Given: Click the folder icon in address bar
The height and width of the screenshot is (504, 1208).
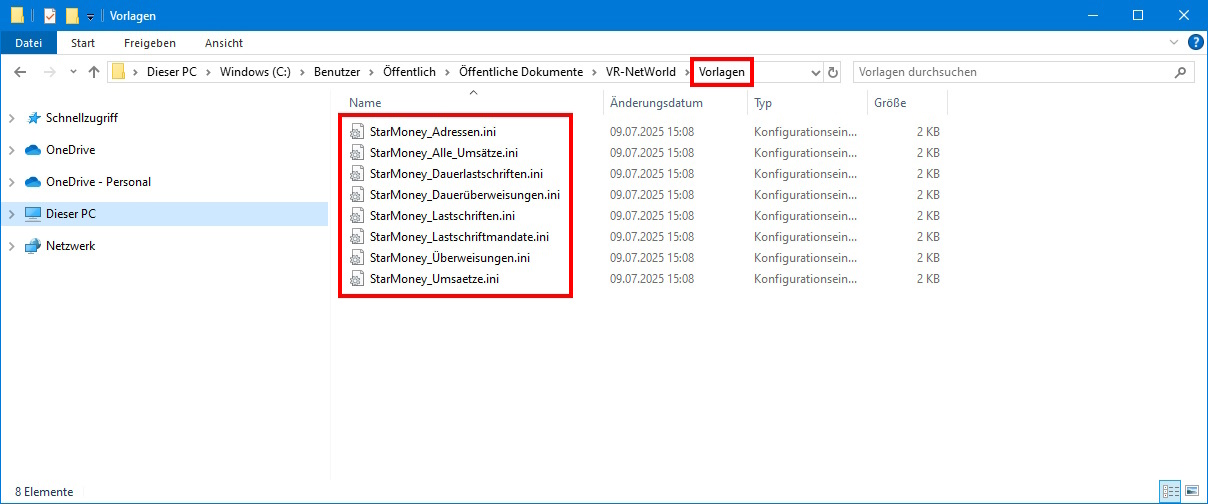Looking at the screenshot, I should pos(119,72).
